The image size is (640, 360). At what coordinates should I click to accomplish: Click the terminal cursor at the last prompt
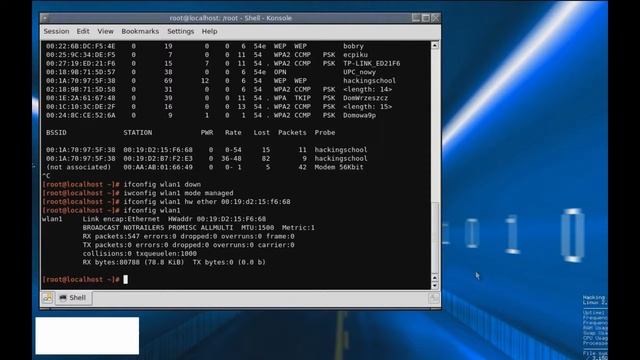click(x=125, y=279)
